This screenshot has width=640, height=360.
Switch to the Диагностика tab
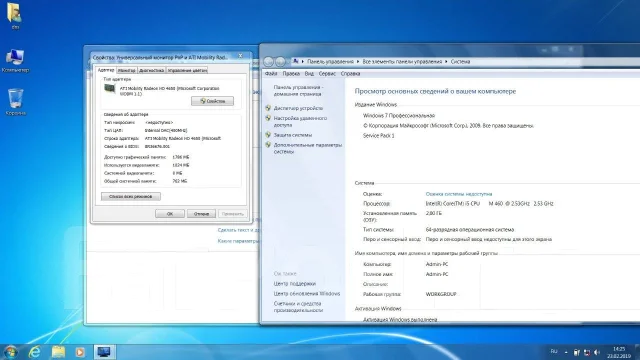(x=151, y=71)
